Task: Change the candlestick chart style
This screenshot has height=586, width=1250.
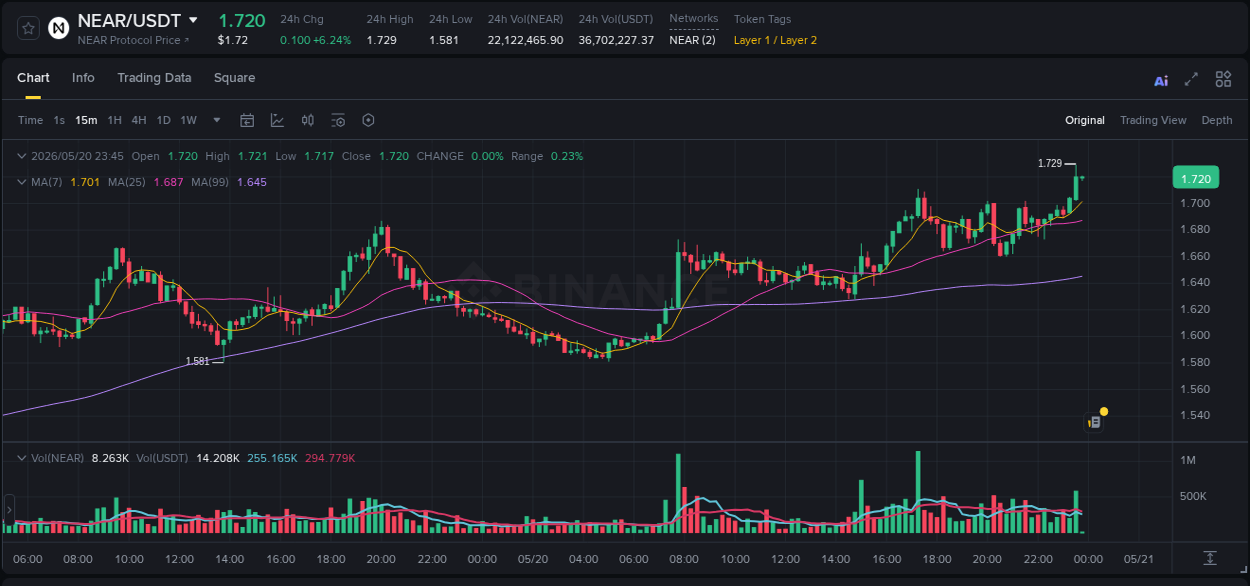Action: (x=308, y=120)
